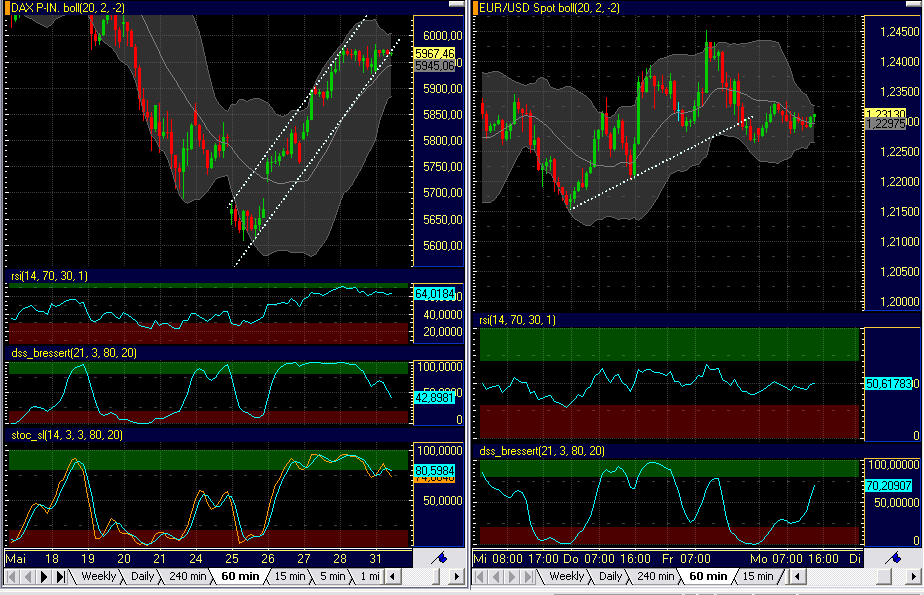Select the 240 min tab in DAX chart

(x=187, y=576)
